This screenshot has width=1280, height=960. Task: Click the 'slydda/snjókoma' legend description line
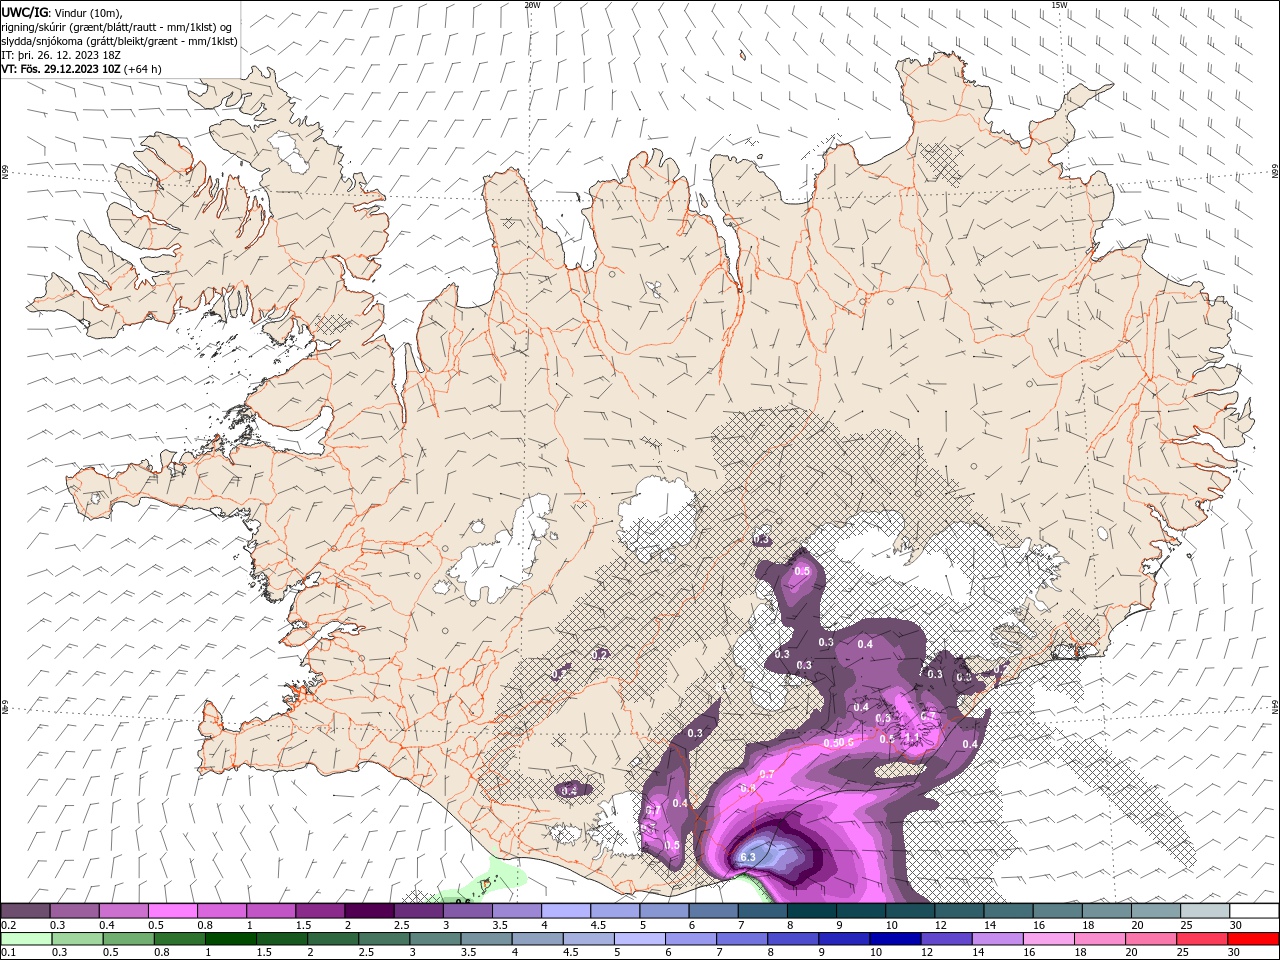[x=120, y=41]
